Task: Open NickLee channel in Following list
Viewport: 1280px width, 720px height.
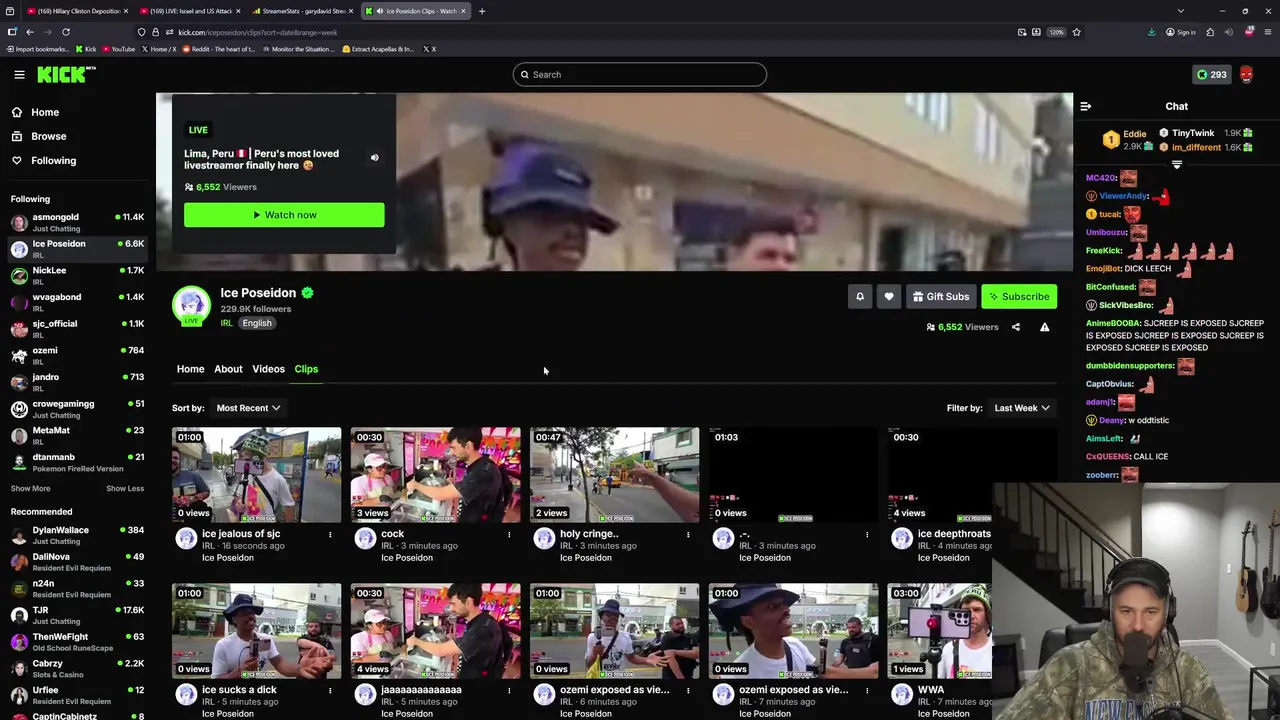Action: (76, 275)
